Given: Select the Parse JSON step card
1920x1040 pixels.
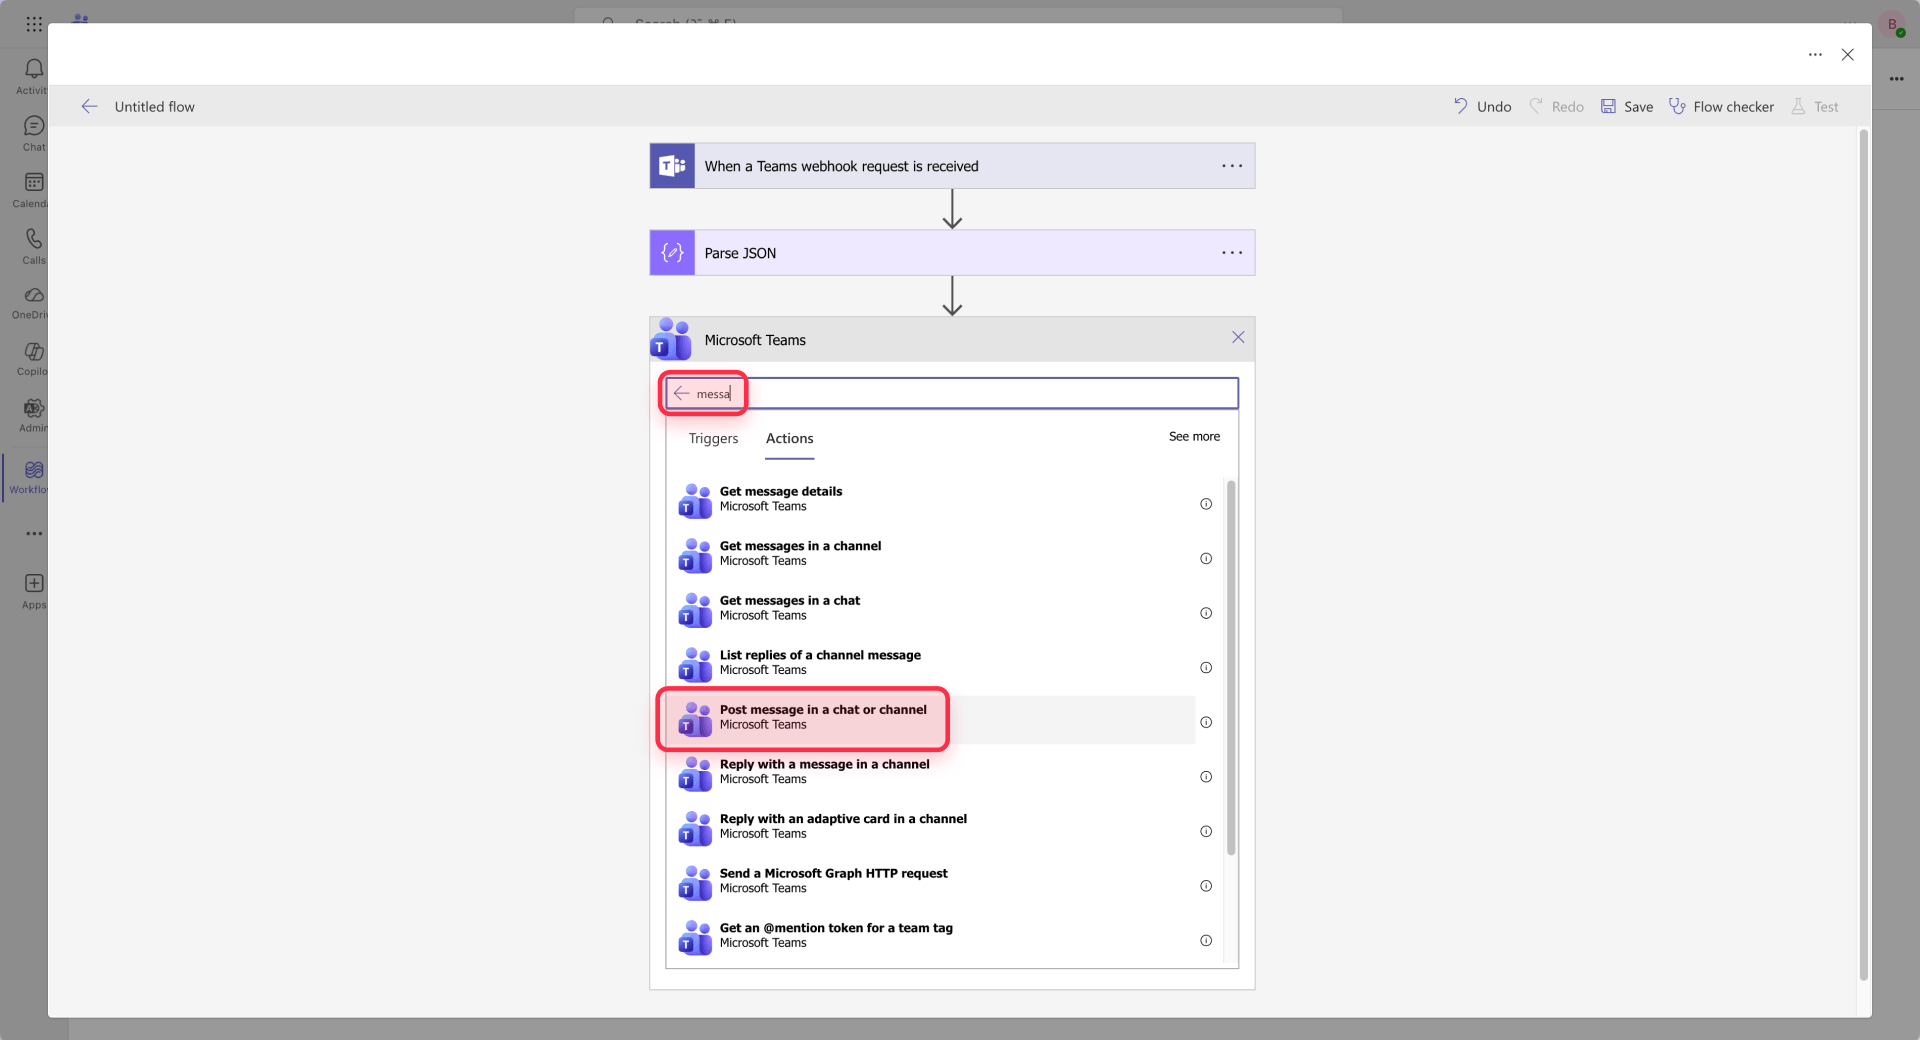Looking at the screenshot, I should tap(952, 253).
